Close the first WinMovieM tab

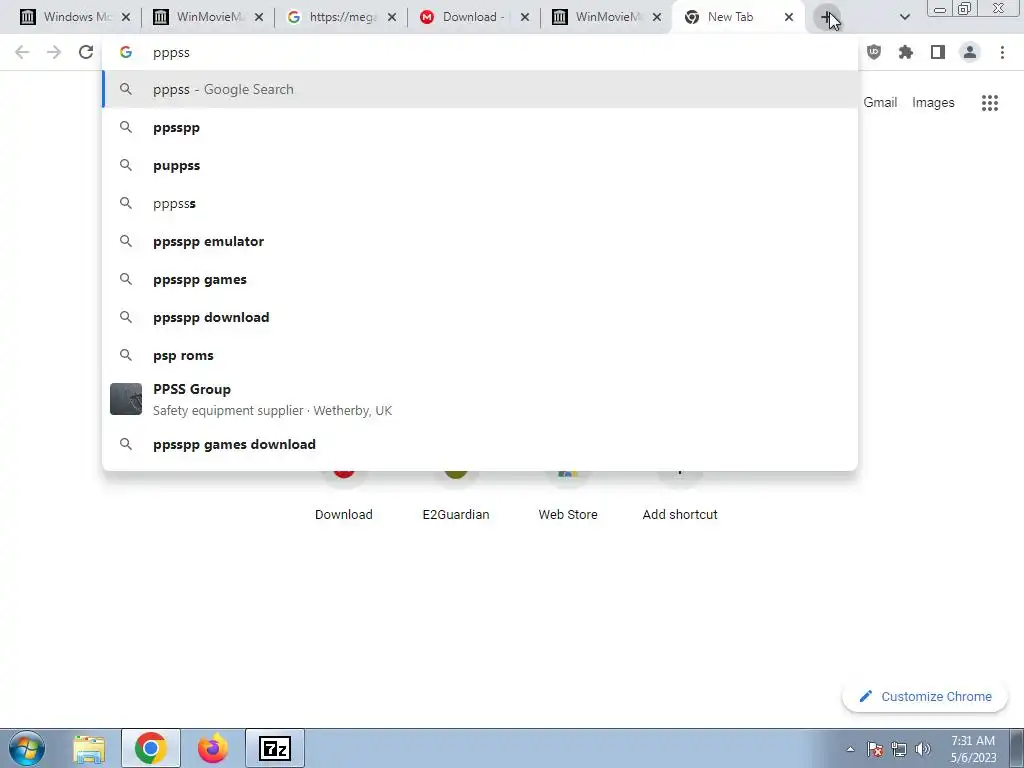click(259, 18)
